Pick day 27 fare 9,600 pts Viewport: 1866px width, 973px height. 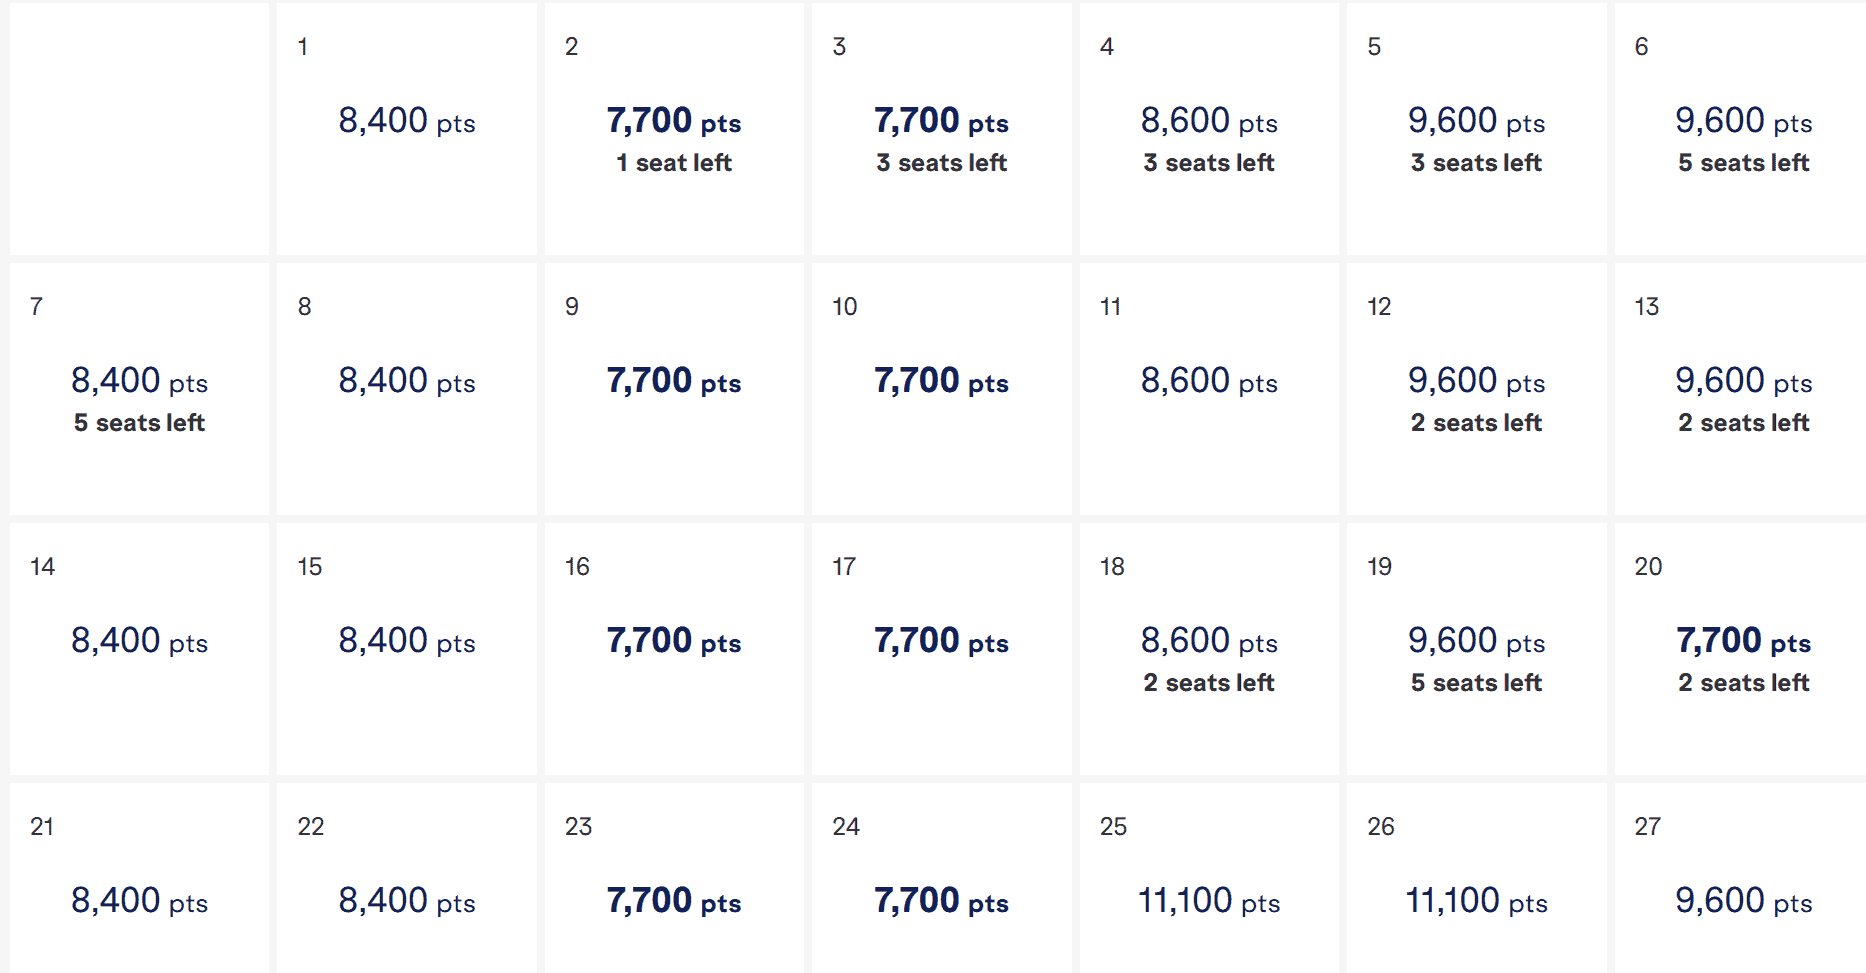click(1740, 878)
